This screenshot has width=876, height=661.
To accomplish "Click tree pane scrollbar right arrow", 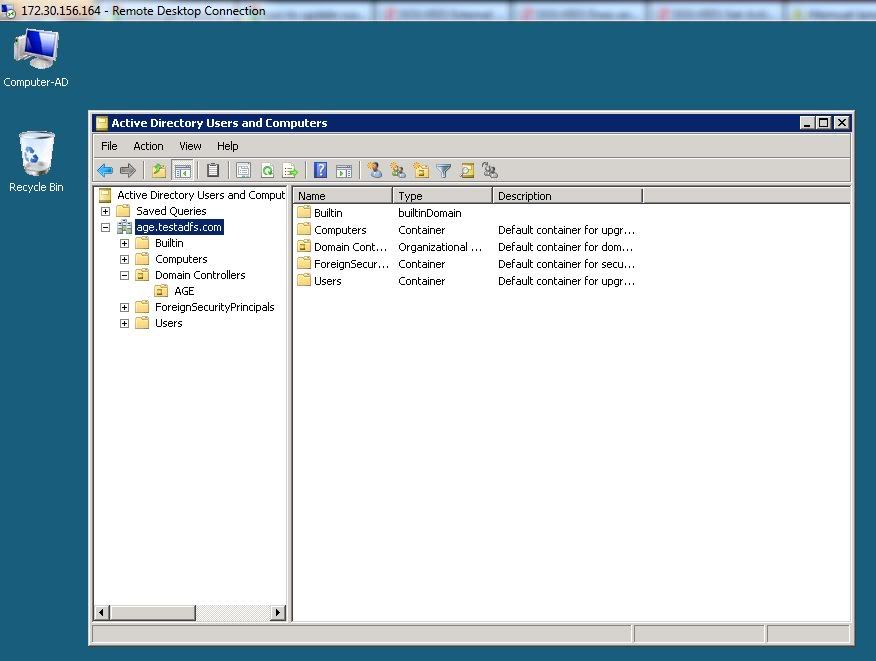I will click(x=278, y=612).
